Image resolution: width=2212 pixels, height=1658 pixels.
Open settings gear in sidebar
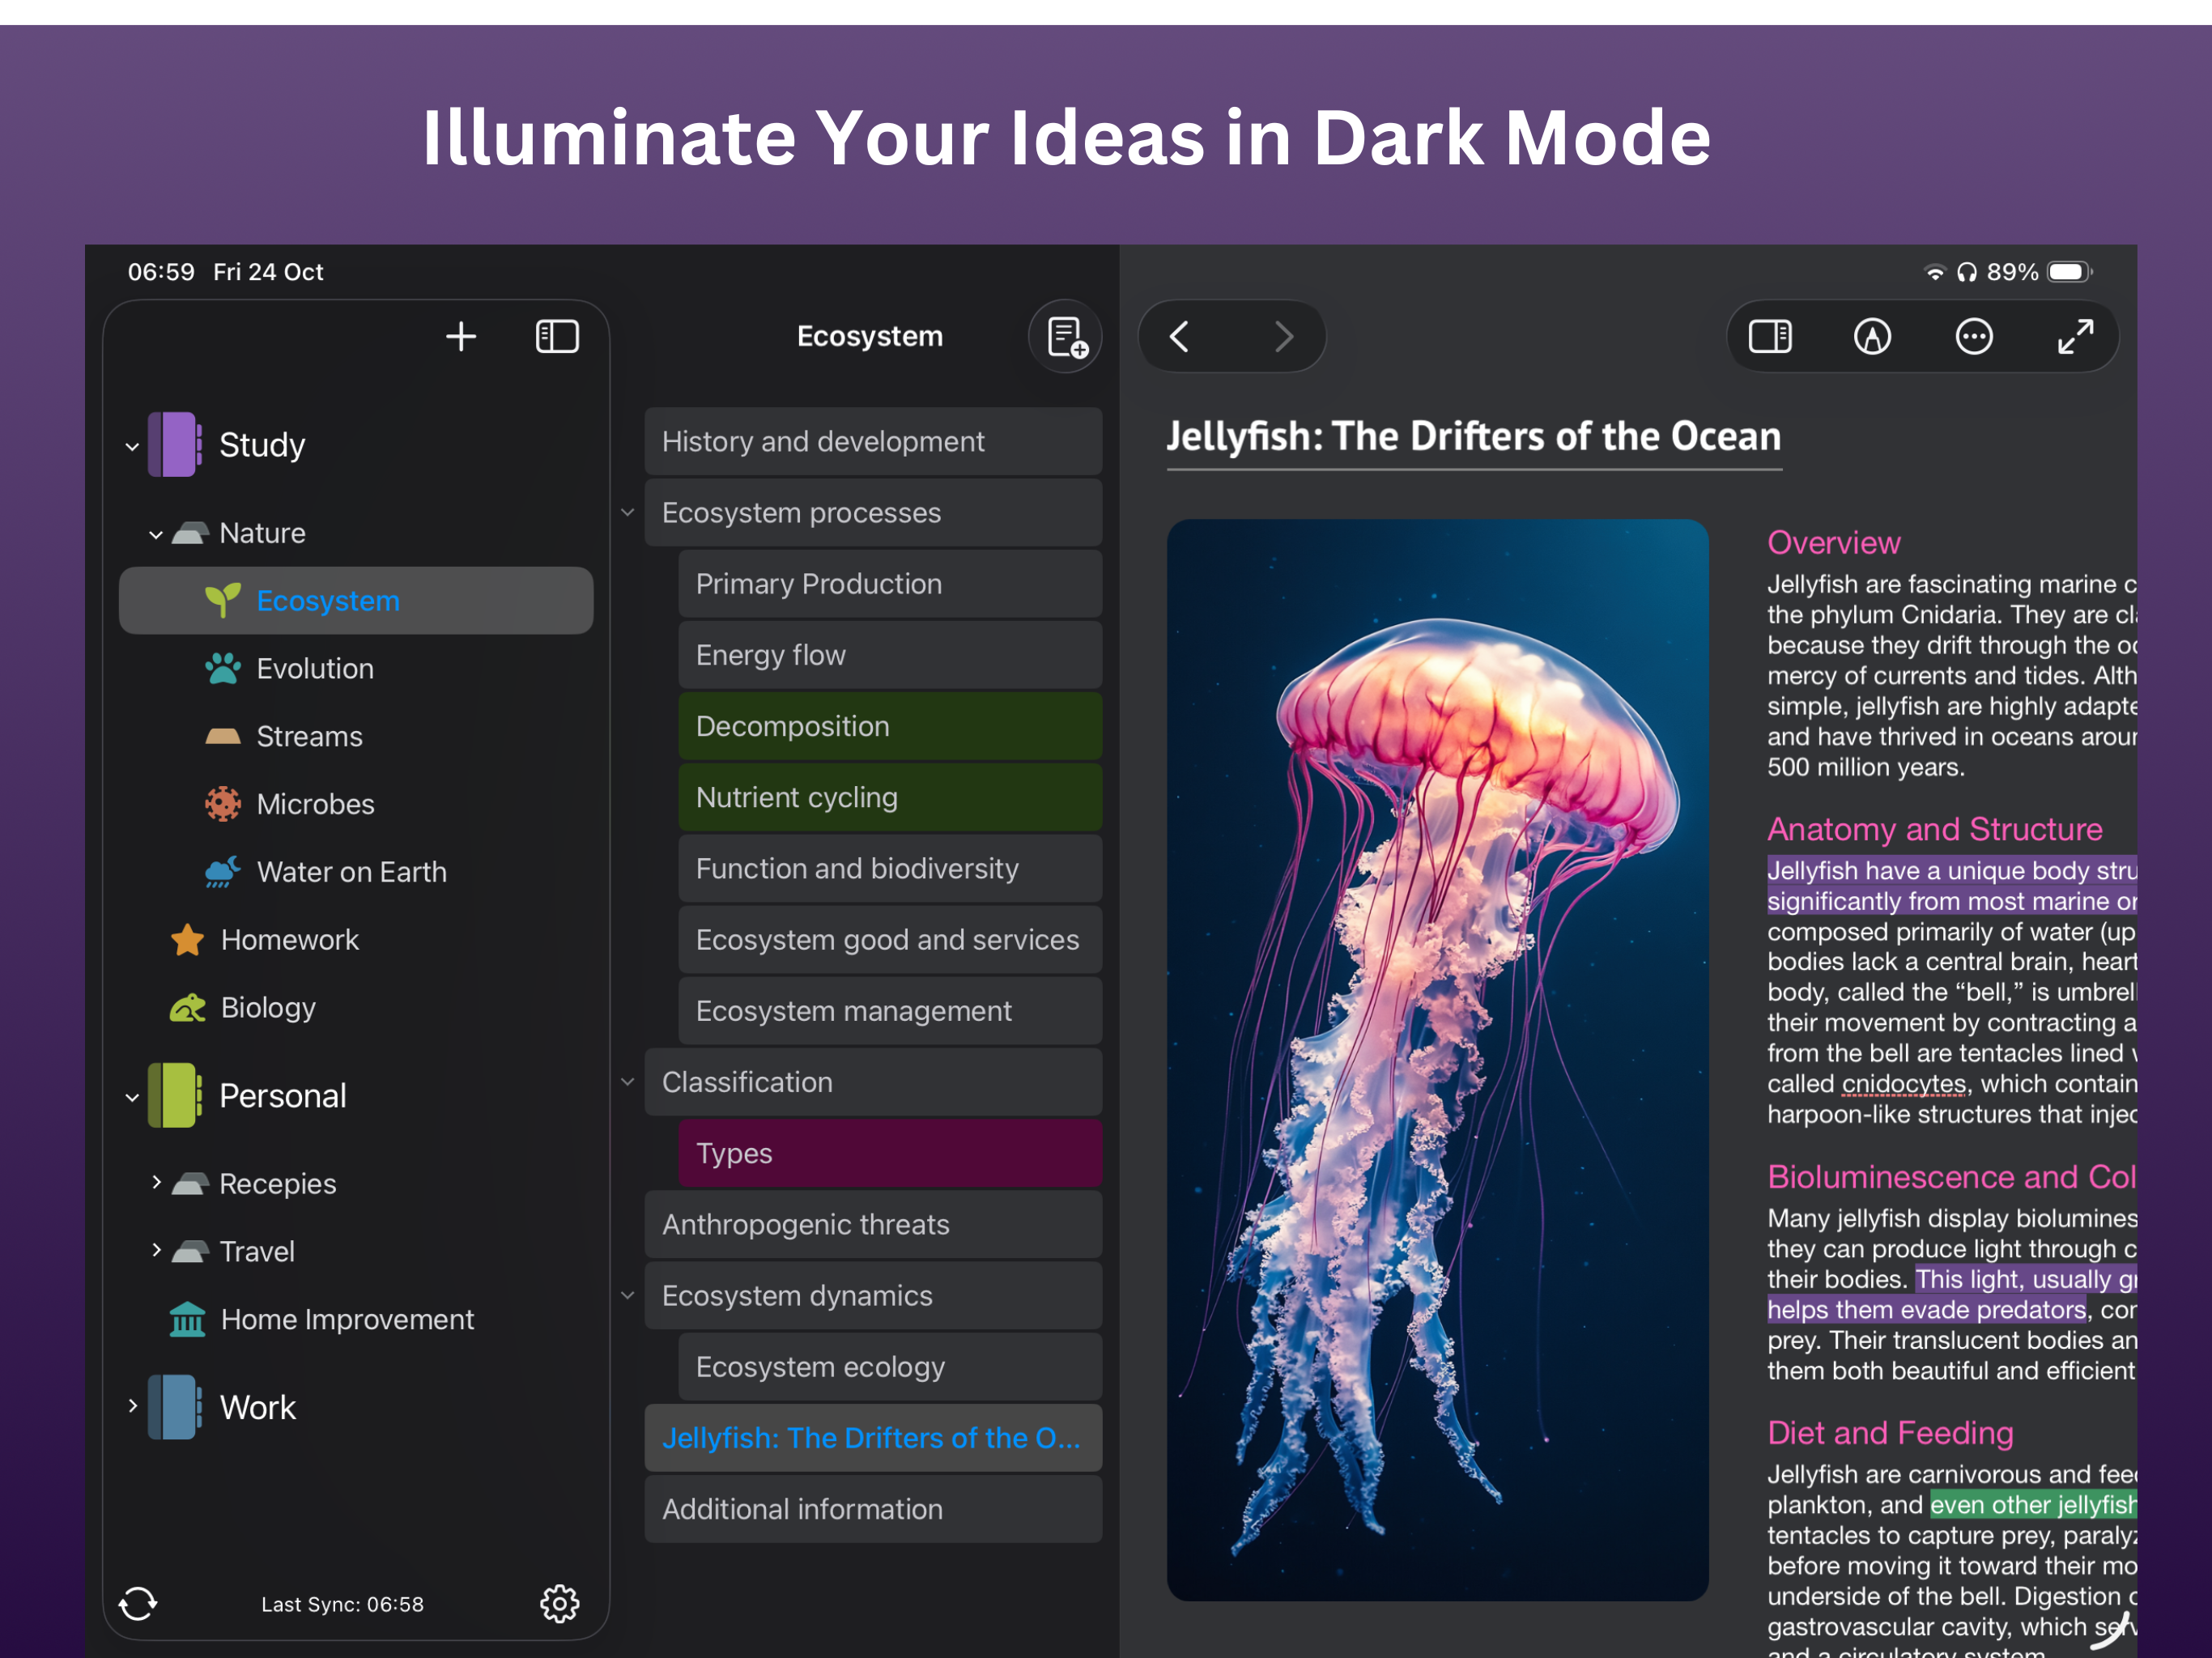tap(559, 1603)
